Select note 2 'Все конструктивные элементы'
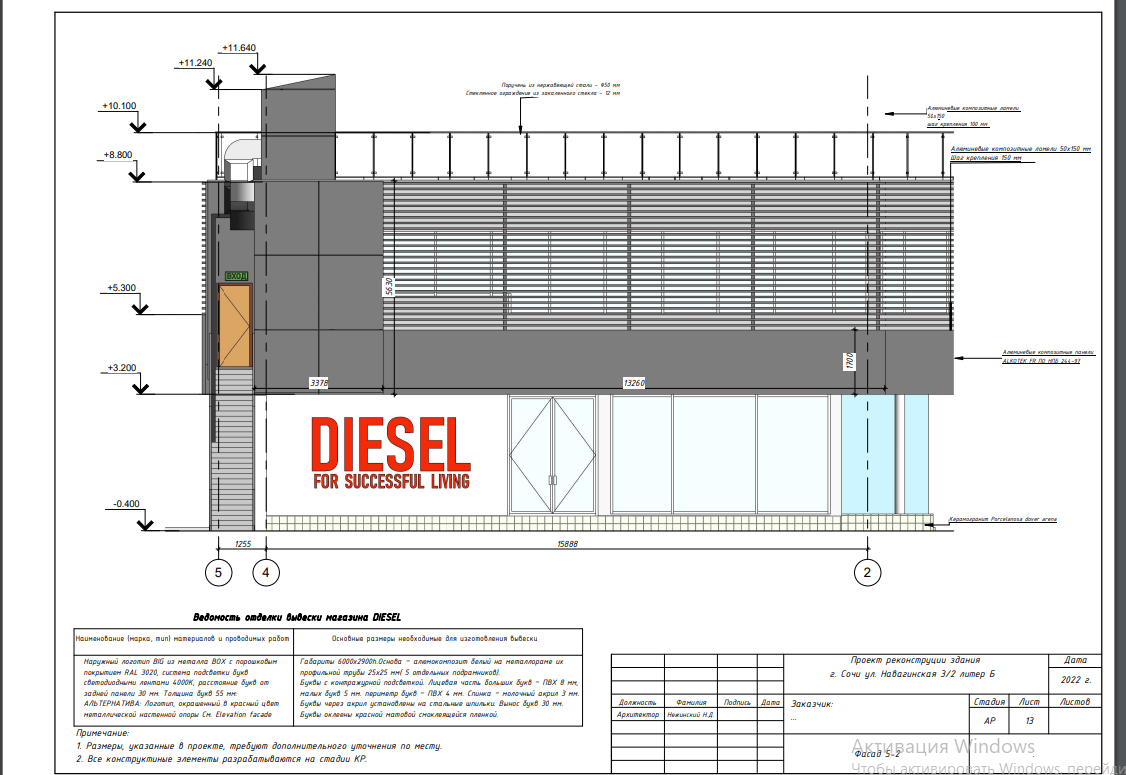Screen dimensions: 1126x775 (222, 759)
